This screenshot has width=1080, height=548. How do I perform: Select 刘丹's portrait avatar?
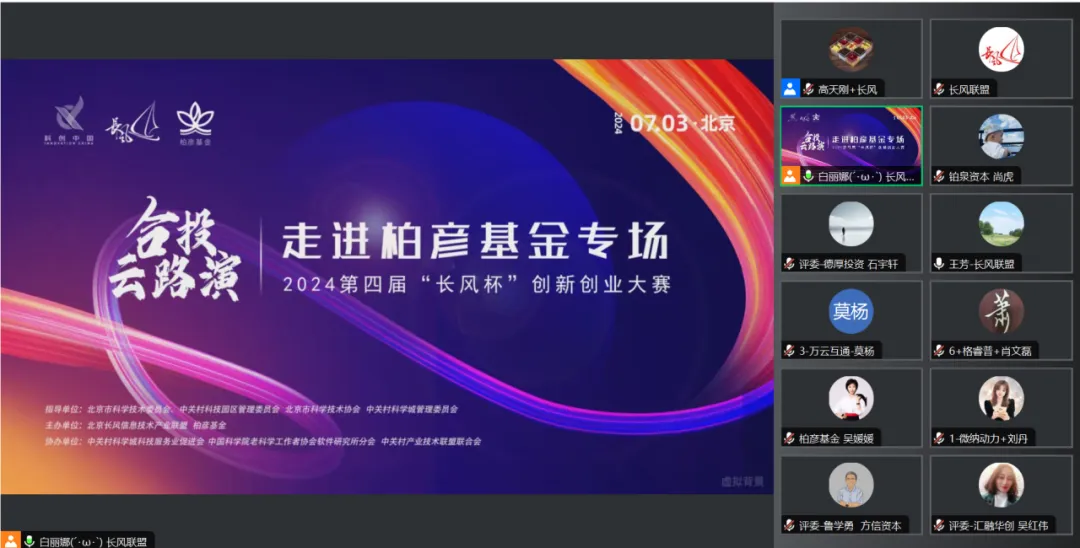[x=1001, y=399]
